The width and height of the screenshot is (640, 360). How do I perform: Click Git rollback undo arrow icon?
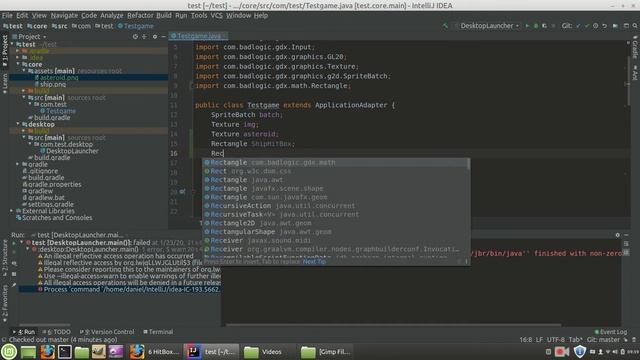coord(604,26)
